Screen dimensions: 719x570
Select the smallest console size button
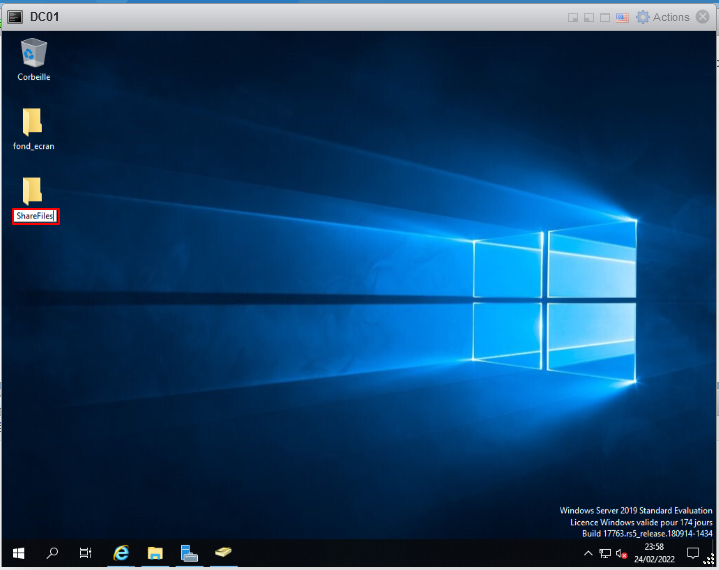click(x=573, y=17)
